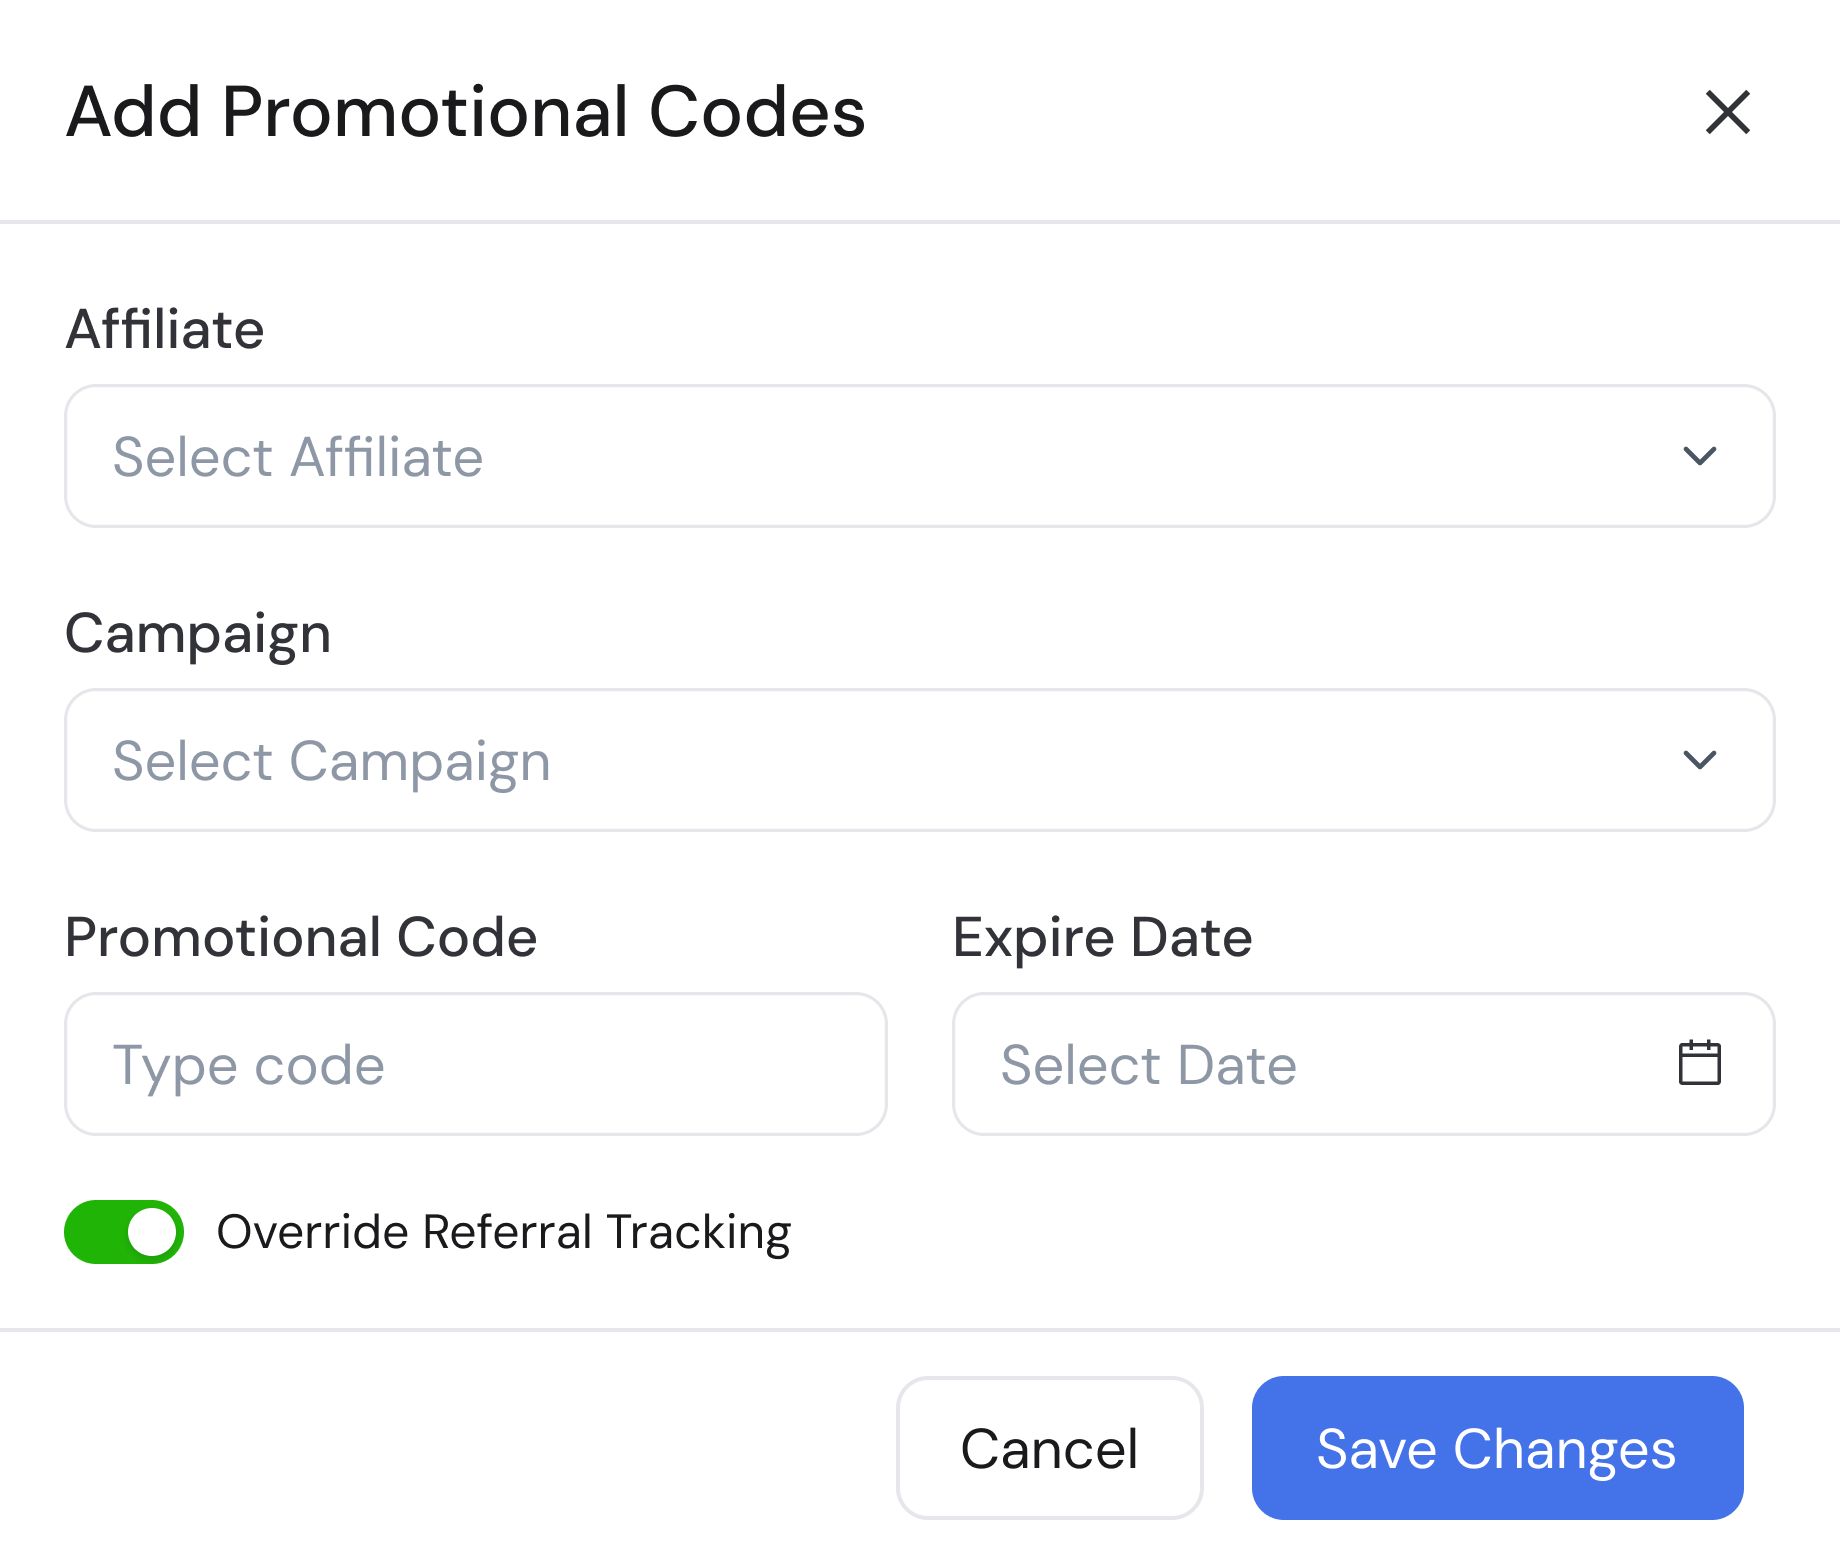Focus the Type code input field
1840x1568 pixels.
[x=475, y=1063]
